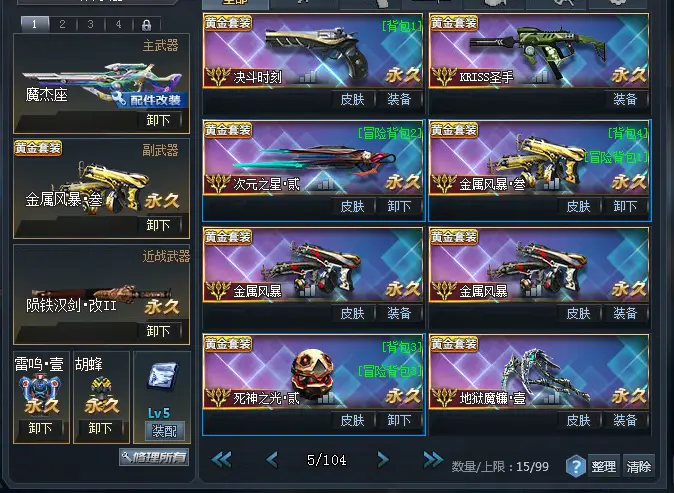Click 清除 clear button
This screenshot has height=493, width=674.
pos(638,466)
